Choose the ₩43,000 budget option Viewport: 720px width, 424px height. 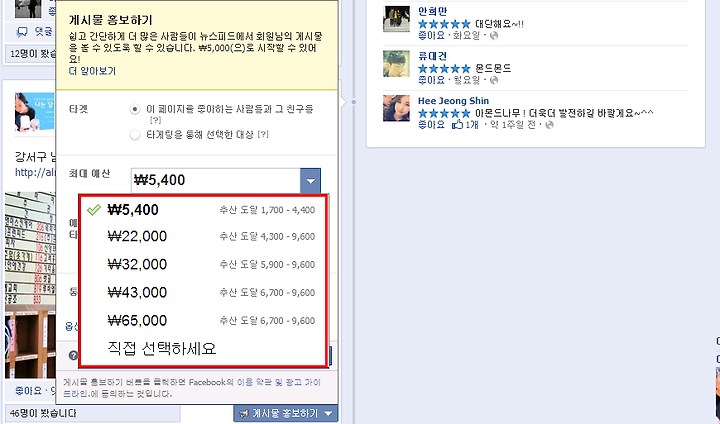click(x=202, y=293)
